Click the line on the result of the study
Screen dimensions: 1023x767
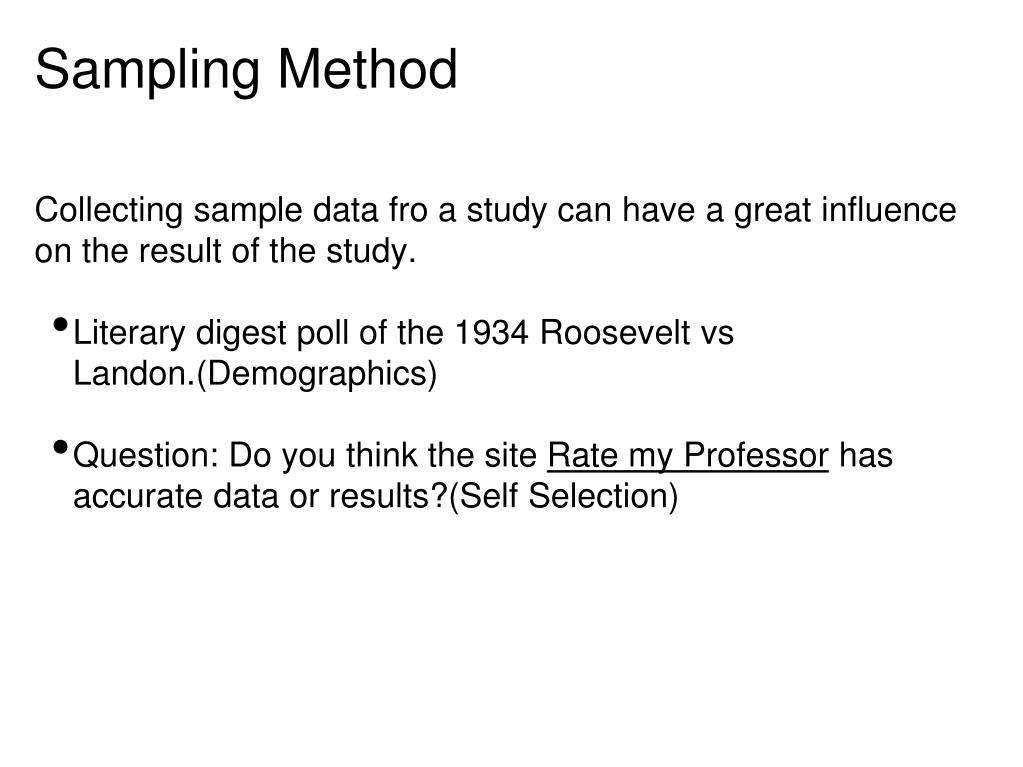[225, 251]
